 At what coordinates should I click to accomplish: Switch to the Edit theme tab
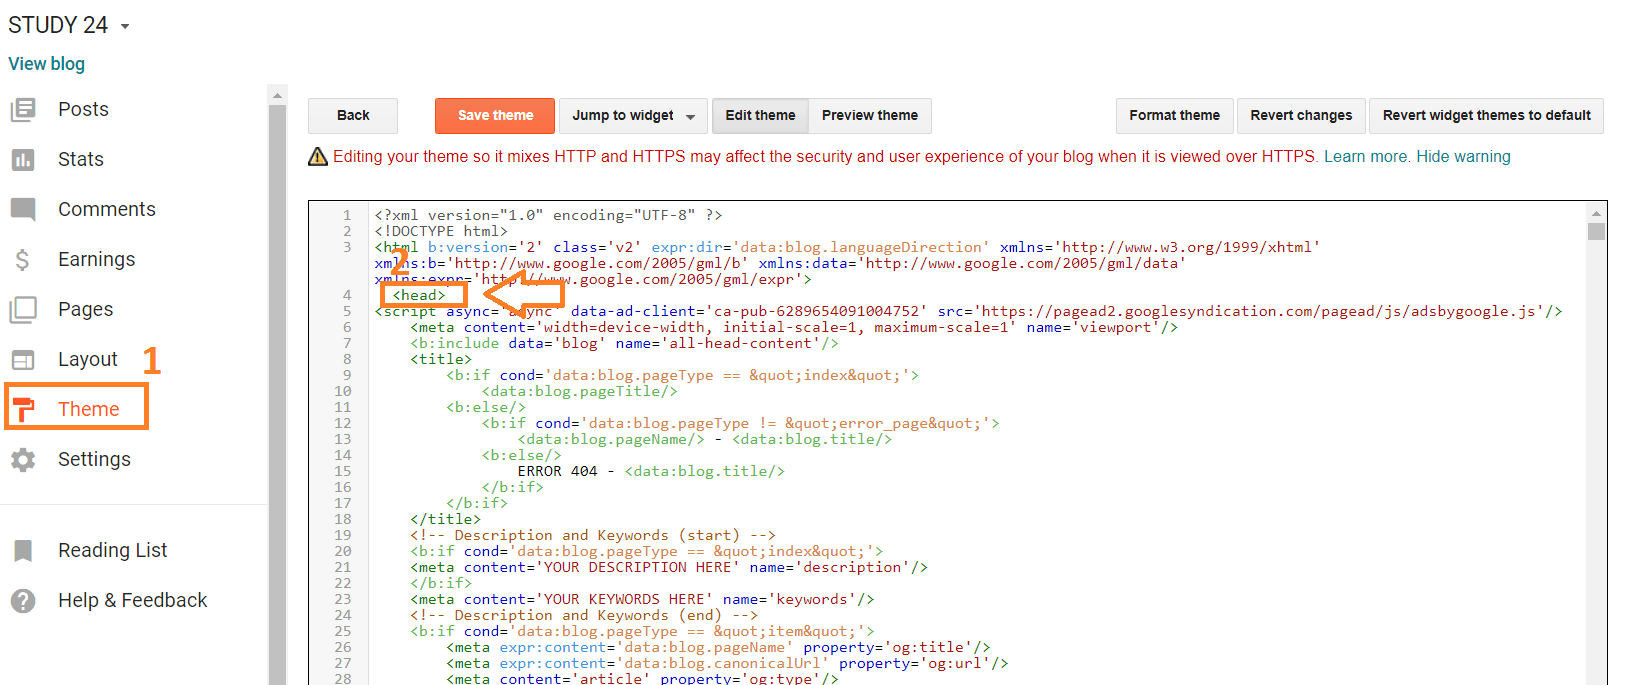[760, 116]
